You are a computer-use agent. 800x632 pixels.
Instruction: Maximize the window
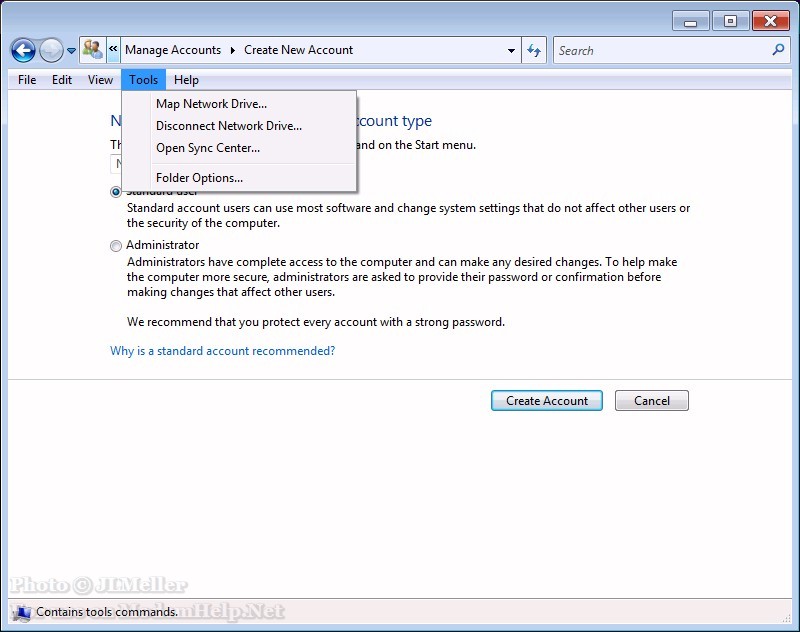click(730, 21)
